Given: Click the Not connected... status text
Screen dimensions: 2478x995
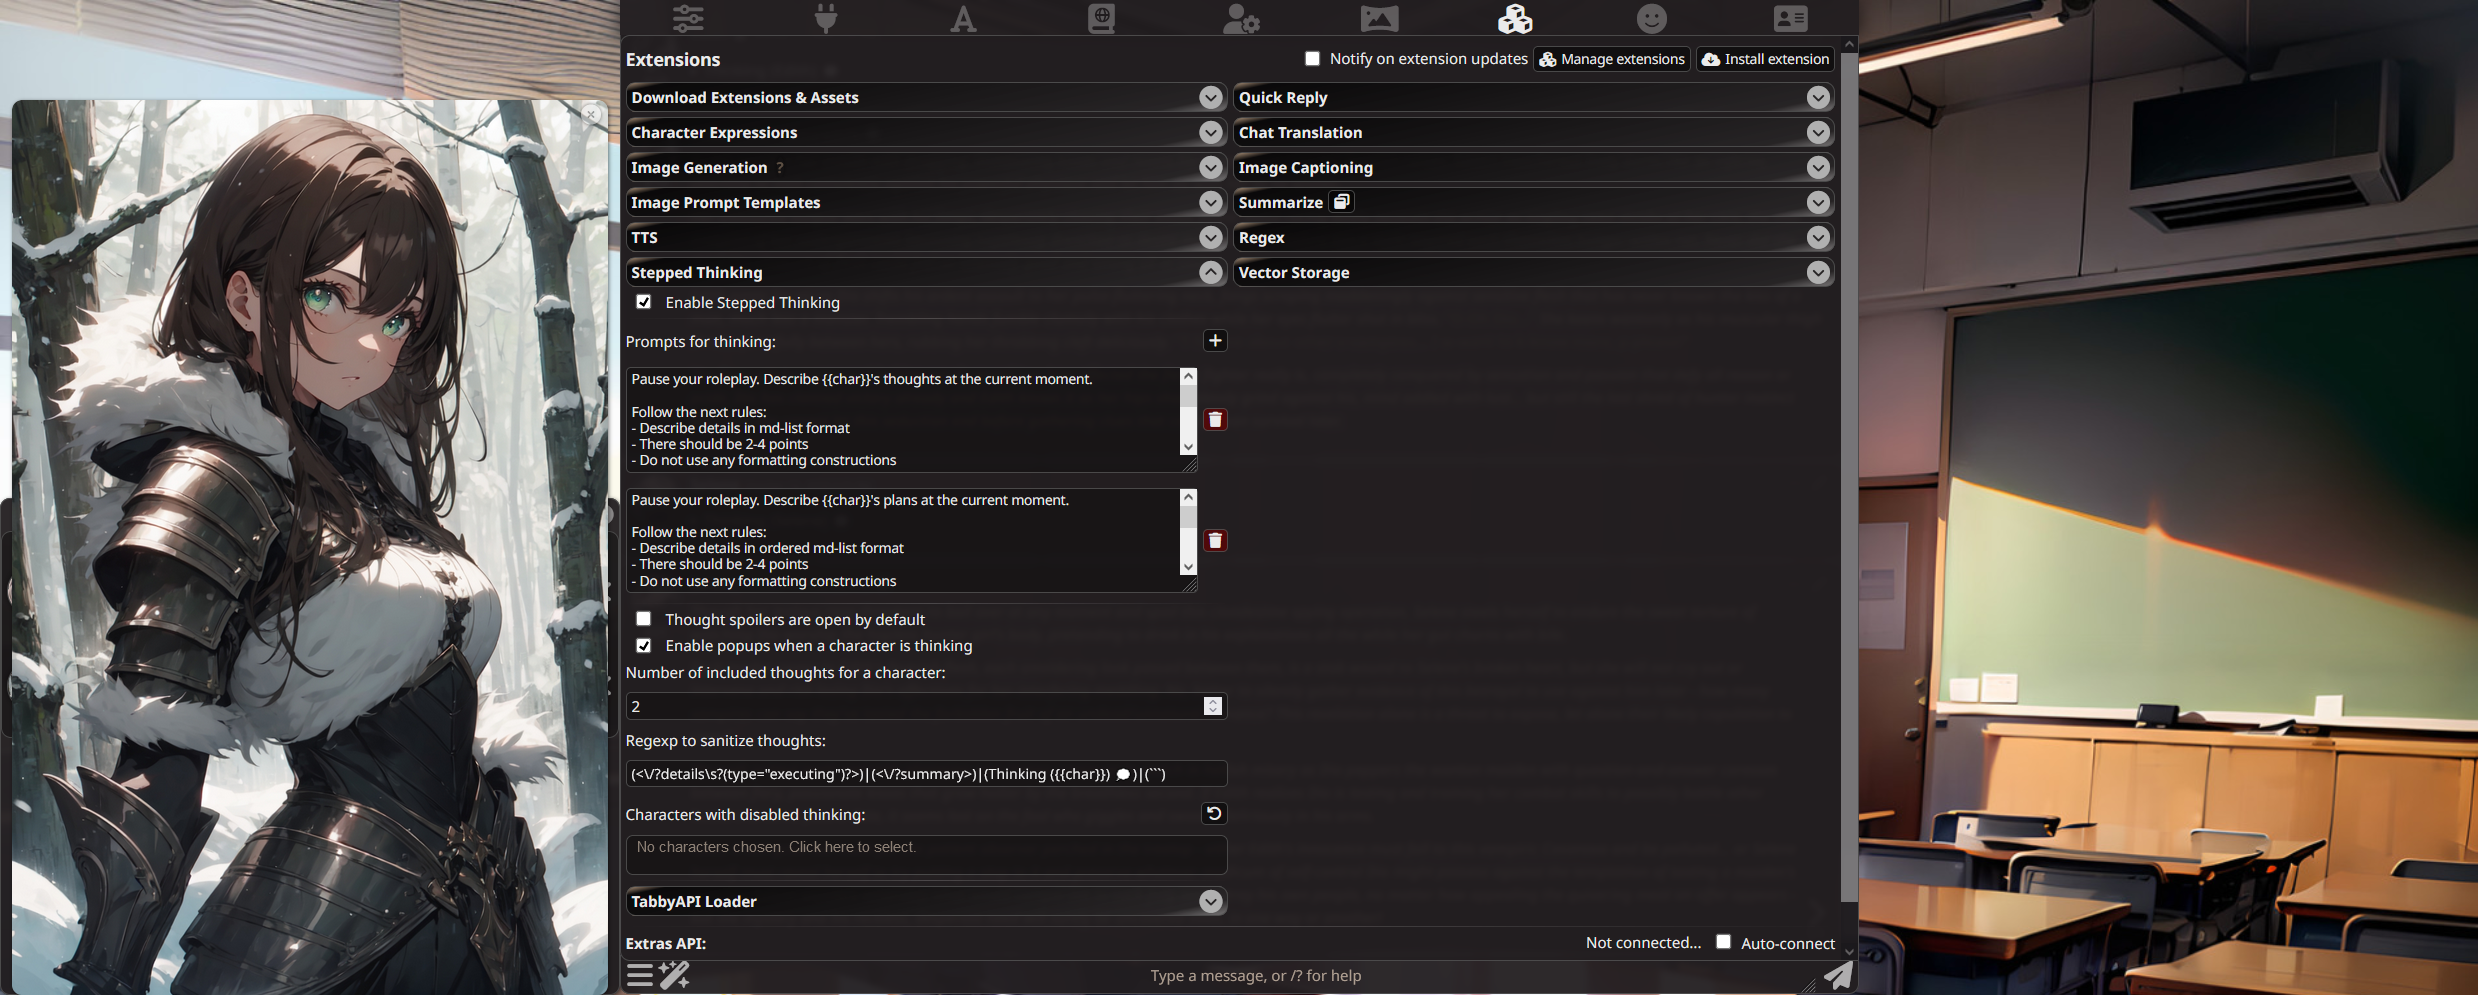Looking at the screenshot, I should point(1643,943).
